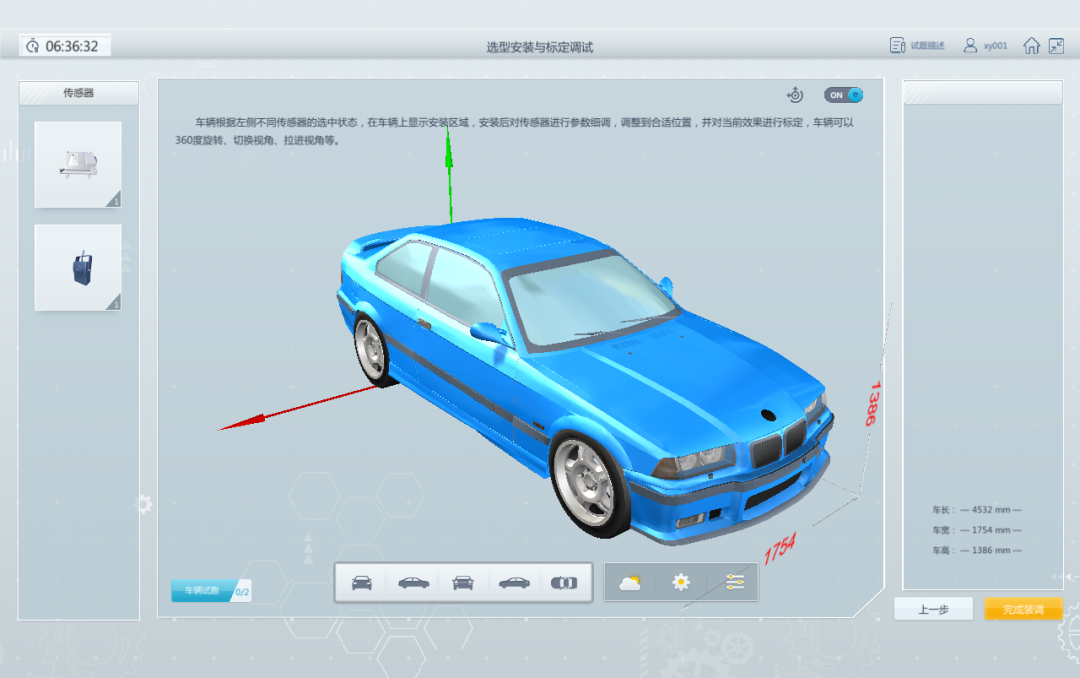Screen dimensions: 1080x678
Task: Select the front view car icon
Action: (362, 583)
